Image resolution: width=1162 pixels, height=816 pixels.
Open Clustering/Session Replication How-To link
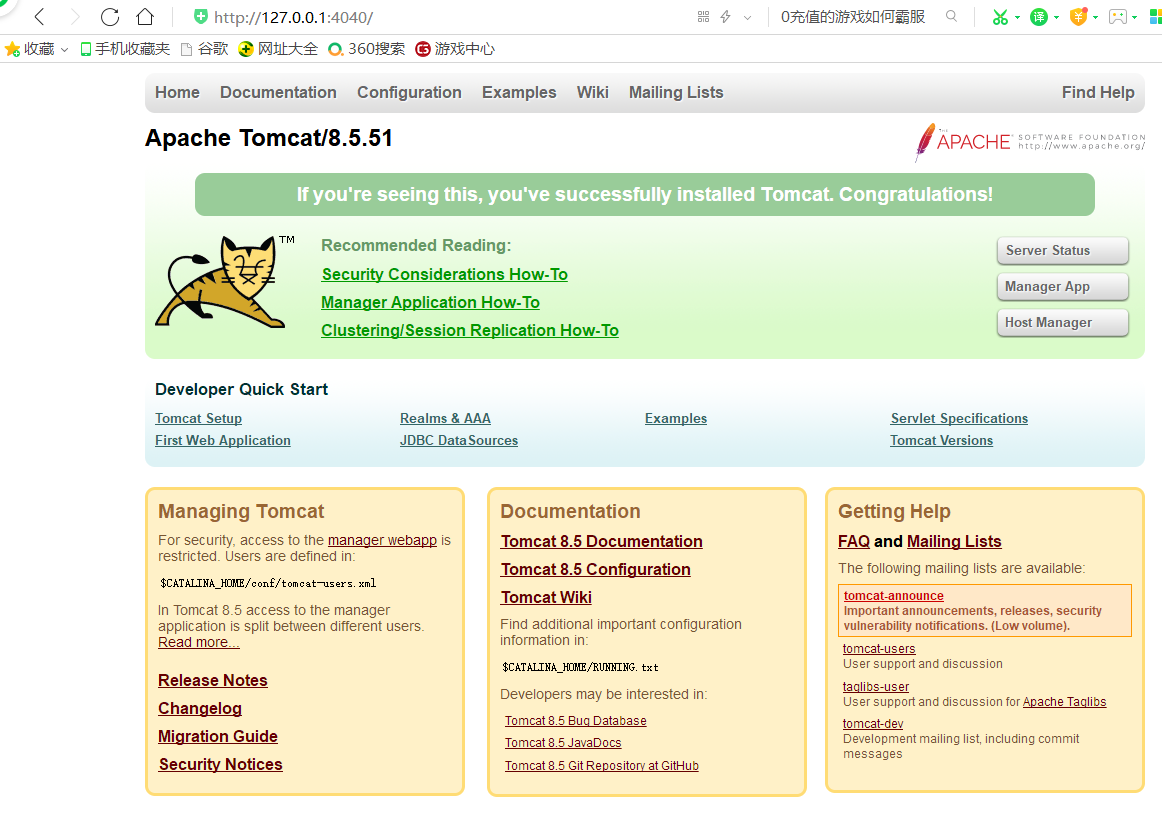(470, 331)
